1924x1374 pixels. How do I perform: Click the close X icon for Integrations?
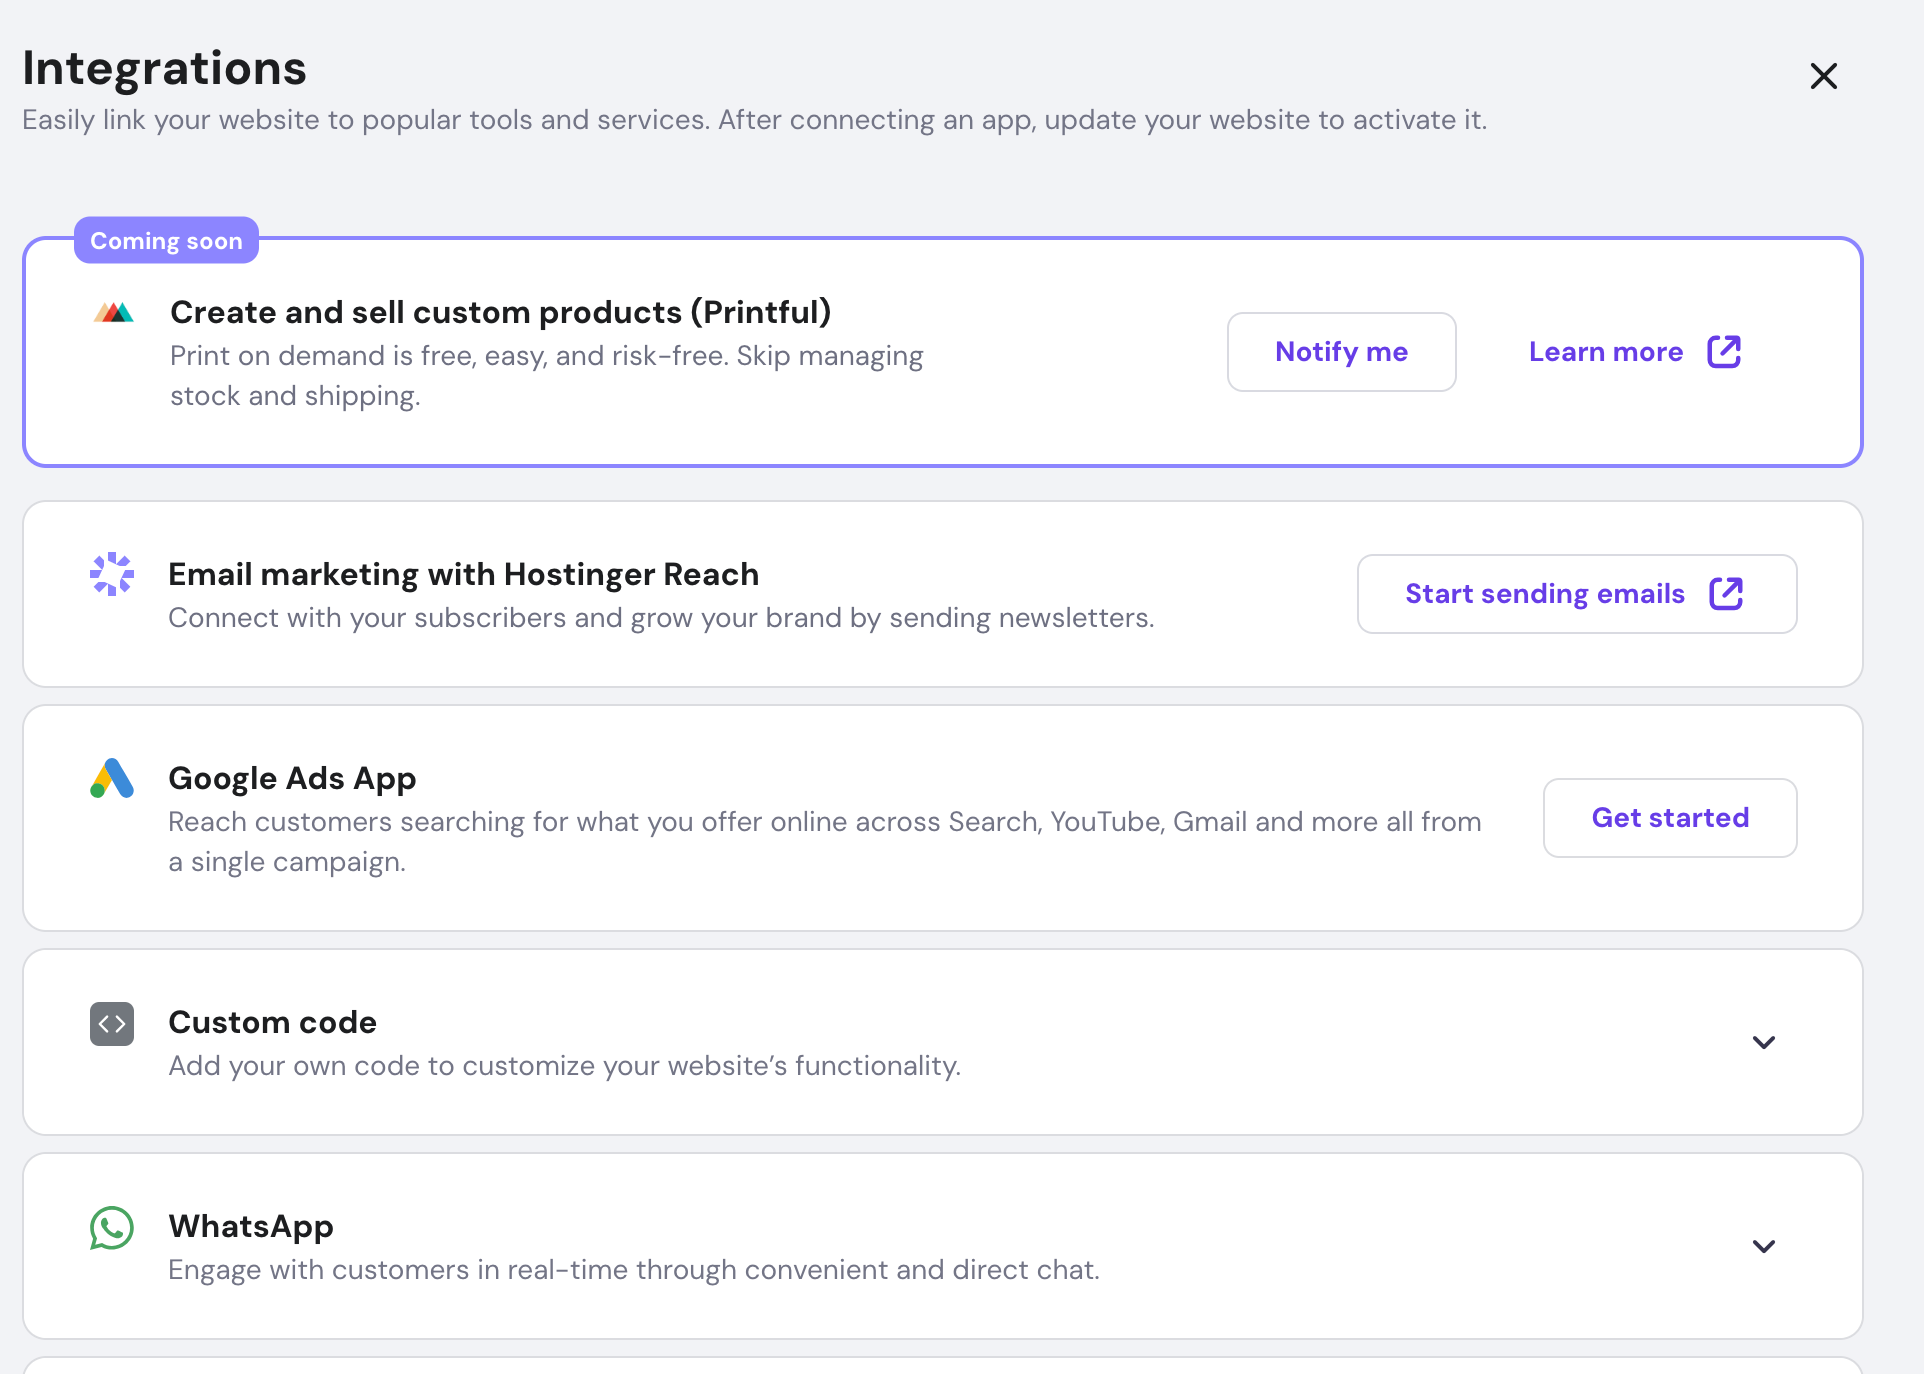[1824, 75]
